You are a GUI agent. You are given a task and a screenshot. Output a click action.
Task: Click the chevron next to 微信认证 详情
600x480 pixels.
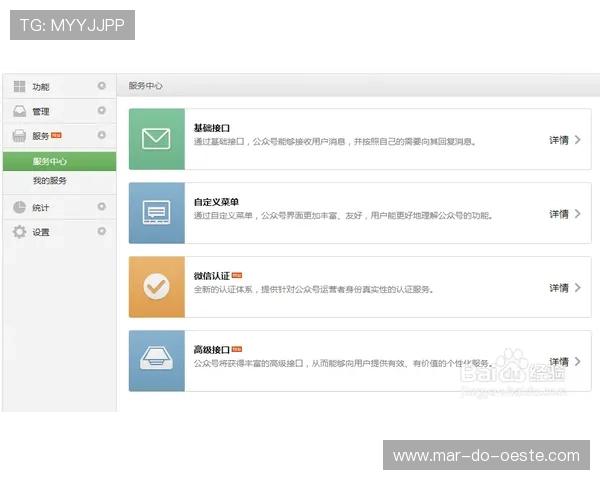coord(577,287)
